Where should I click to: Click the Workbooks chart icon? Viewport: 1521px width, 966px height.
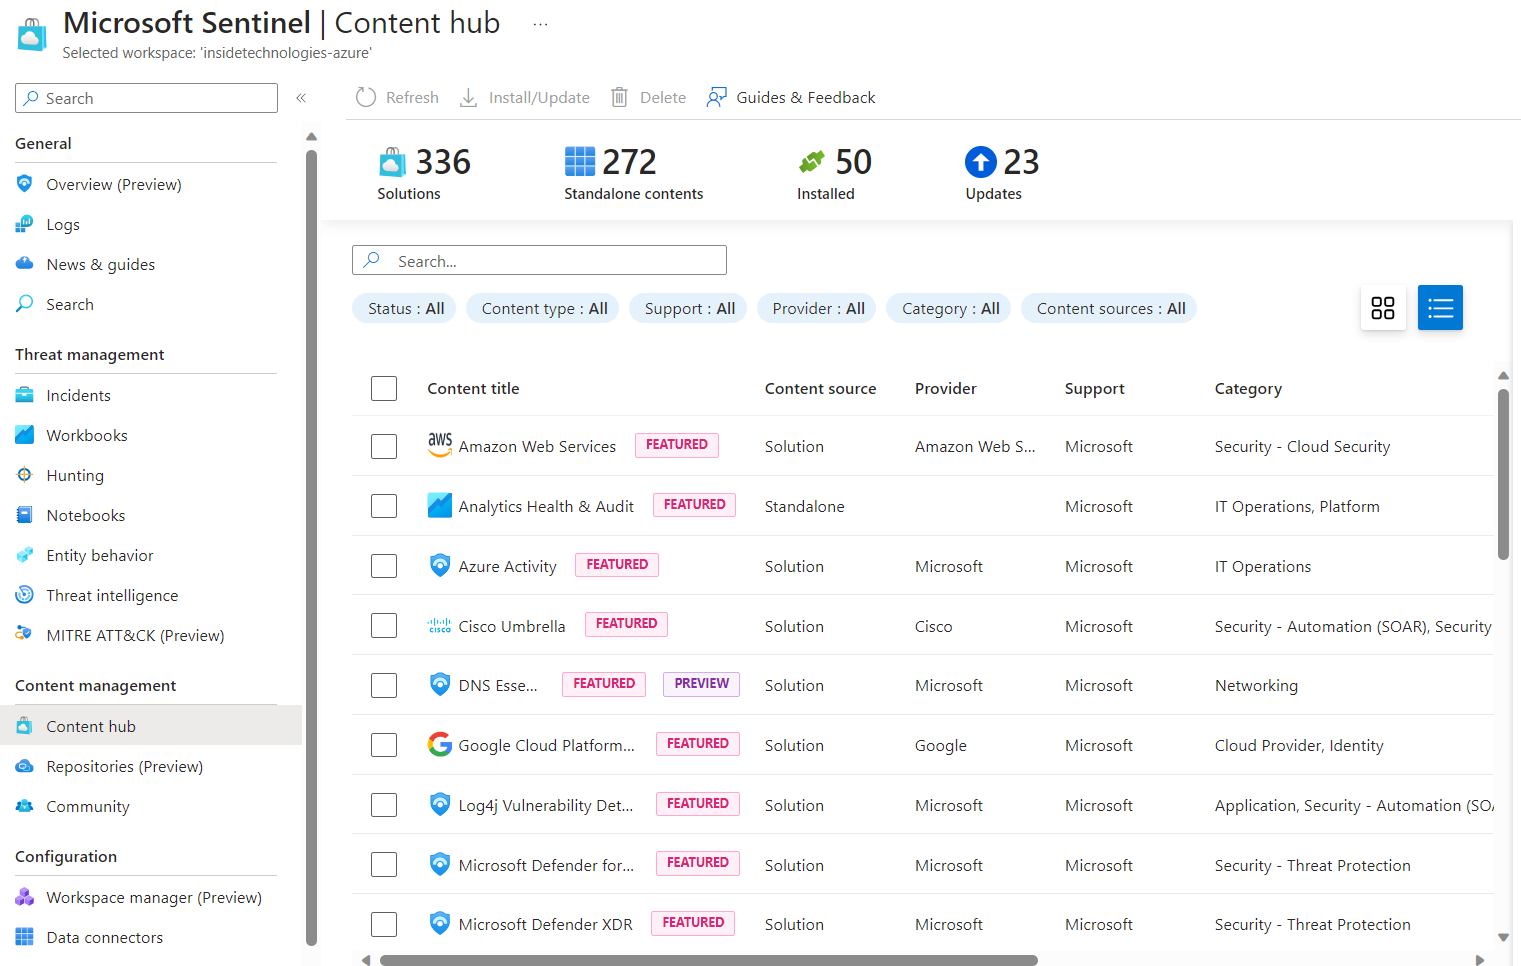[x=25, y=435]
